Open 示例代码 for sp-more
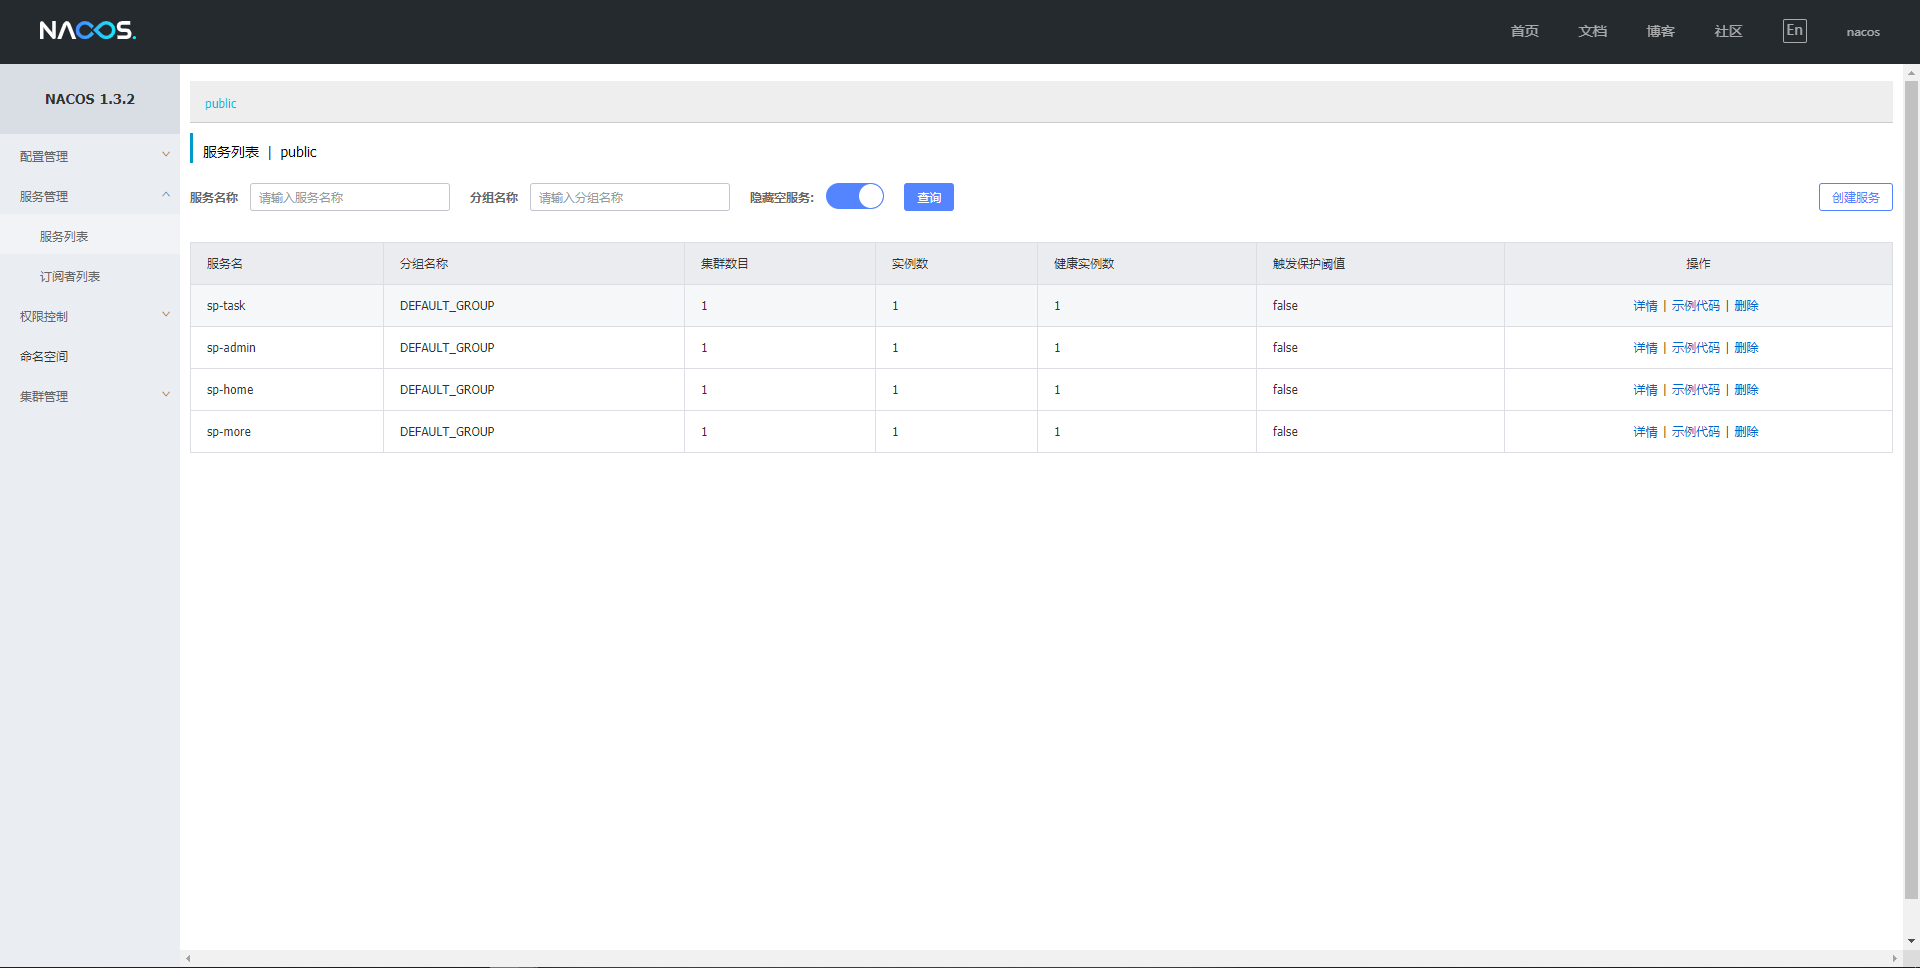1920x968 pixels. coord(1696,432)
